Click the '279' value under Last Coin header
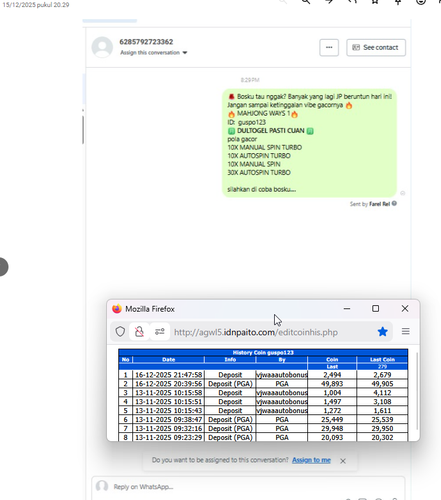 (382, 367)
